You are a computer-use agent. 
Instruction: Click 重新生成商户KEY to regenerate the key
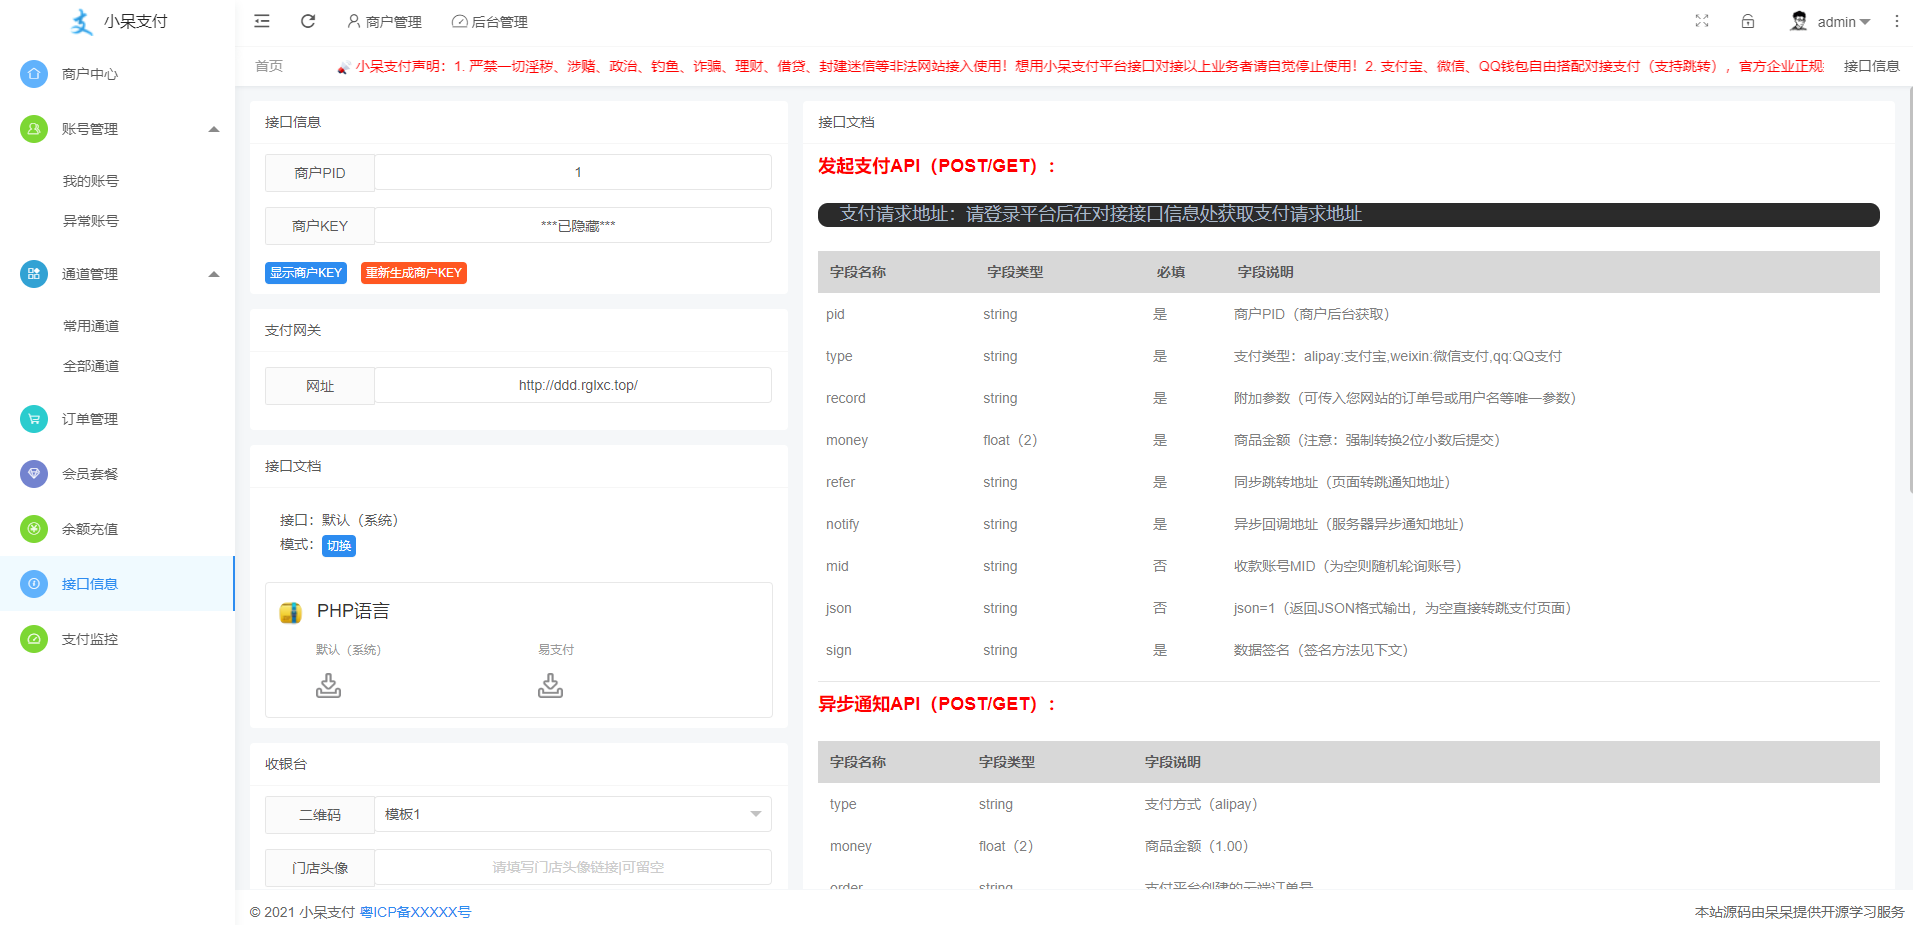(413, 272)
